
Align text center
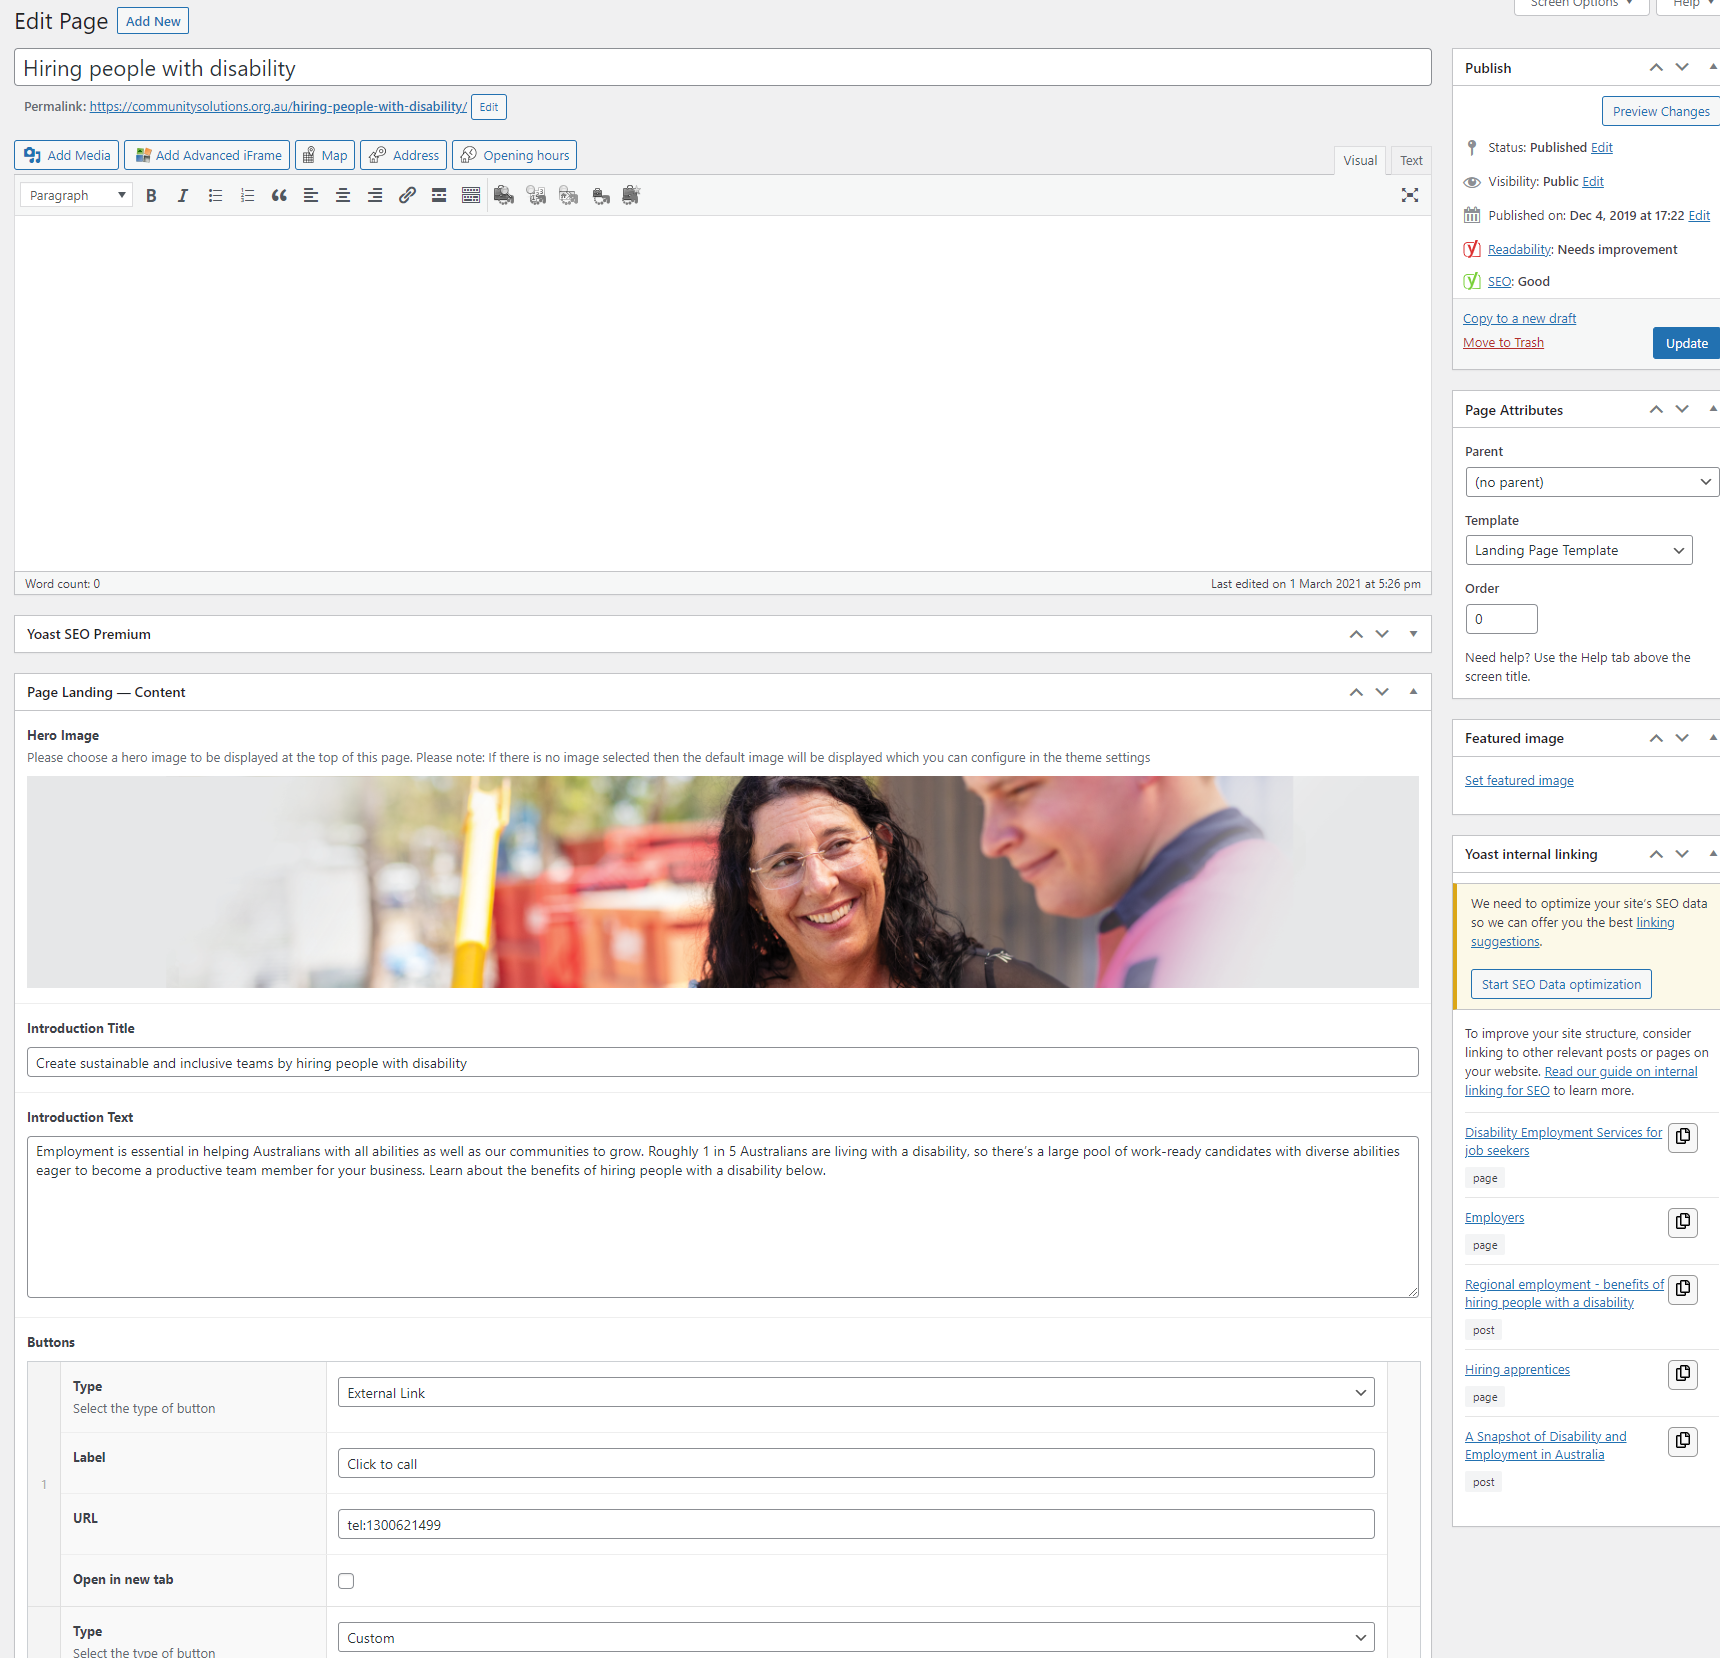click(343, 195)
